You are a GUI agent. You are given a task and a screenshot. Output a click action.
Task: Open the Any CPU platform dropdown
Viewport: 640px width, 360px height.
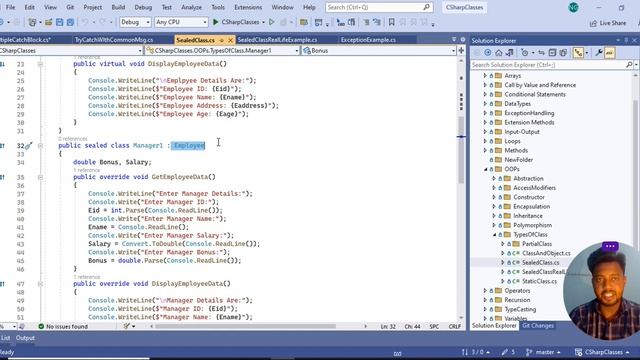pyautogui.click(x=181, y=22)
